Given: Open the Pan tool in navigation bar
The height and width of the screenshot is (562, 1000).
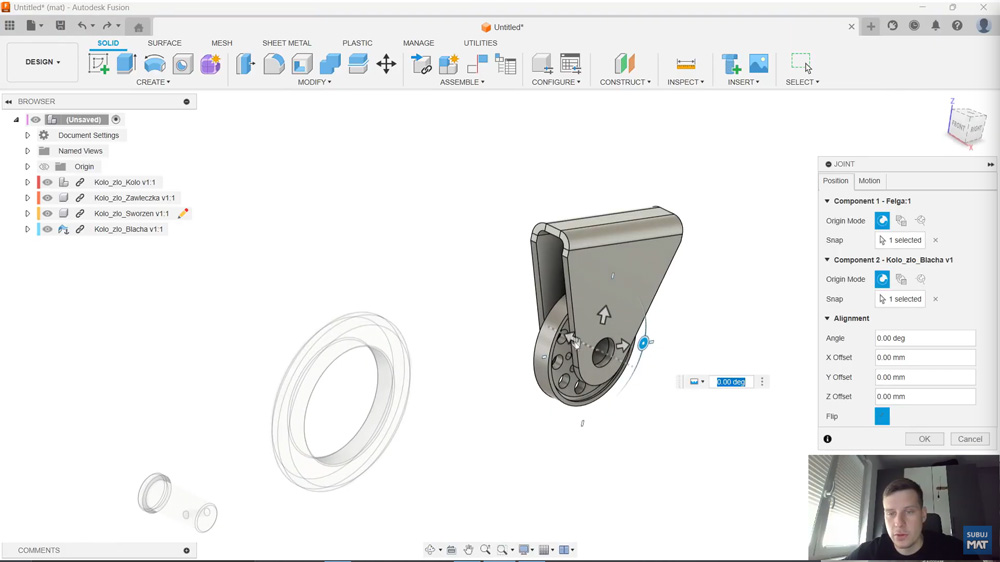Looking at the screenshot, I should pyautogui.click(x=468, y=550).
